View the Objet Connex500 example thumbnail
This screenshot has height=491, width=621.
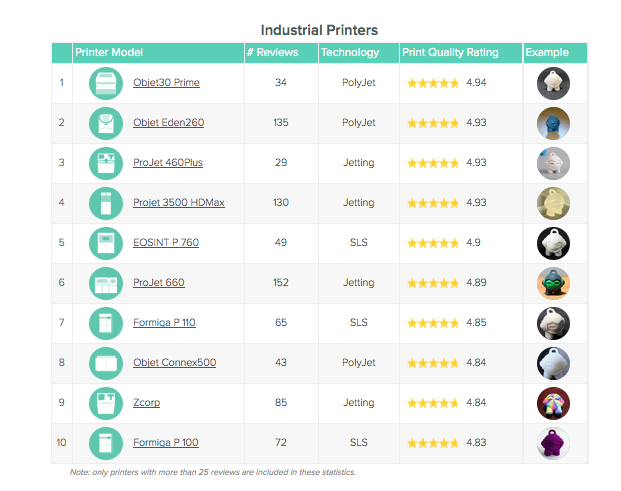pos(553,363)
